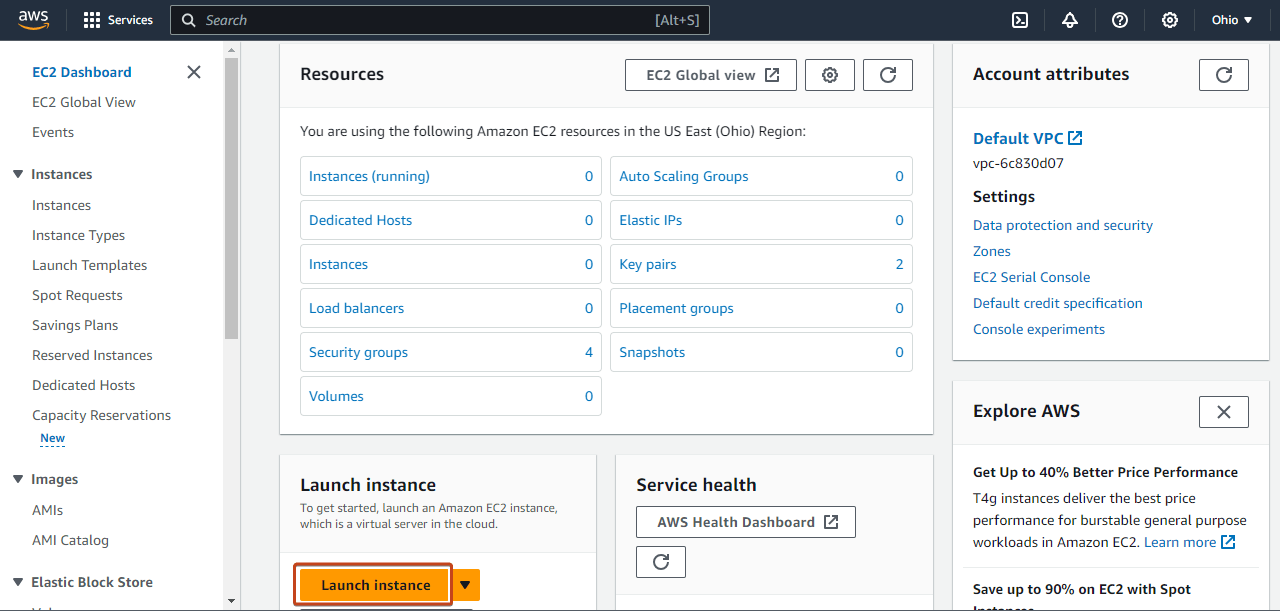1280x611 pixels.
Task: Open Default credit specification link
Action: pos(1058,303)
